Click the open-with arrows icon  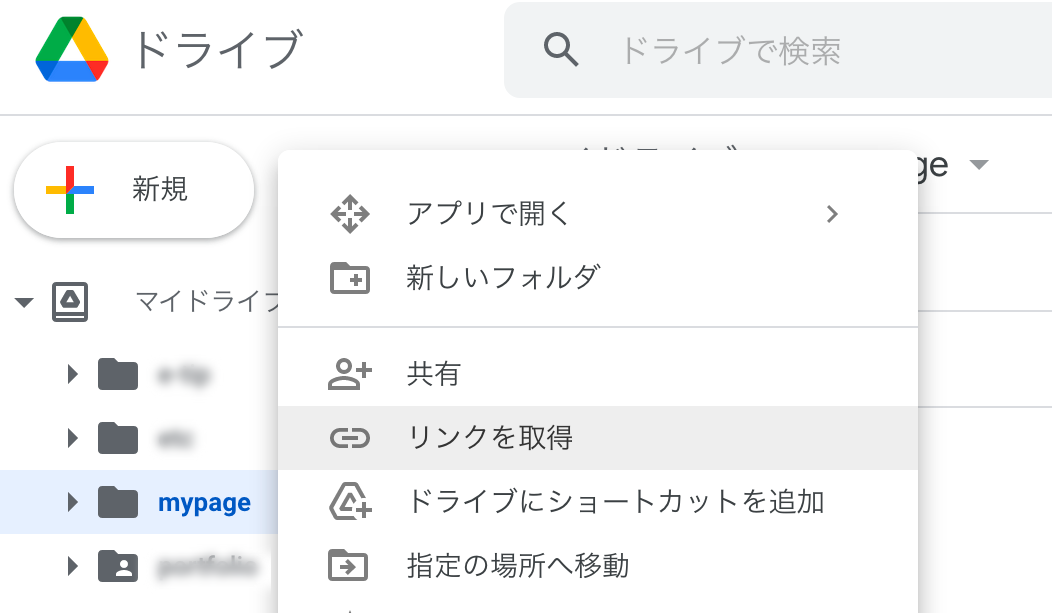pos(349,214)
